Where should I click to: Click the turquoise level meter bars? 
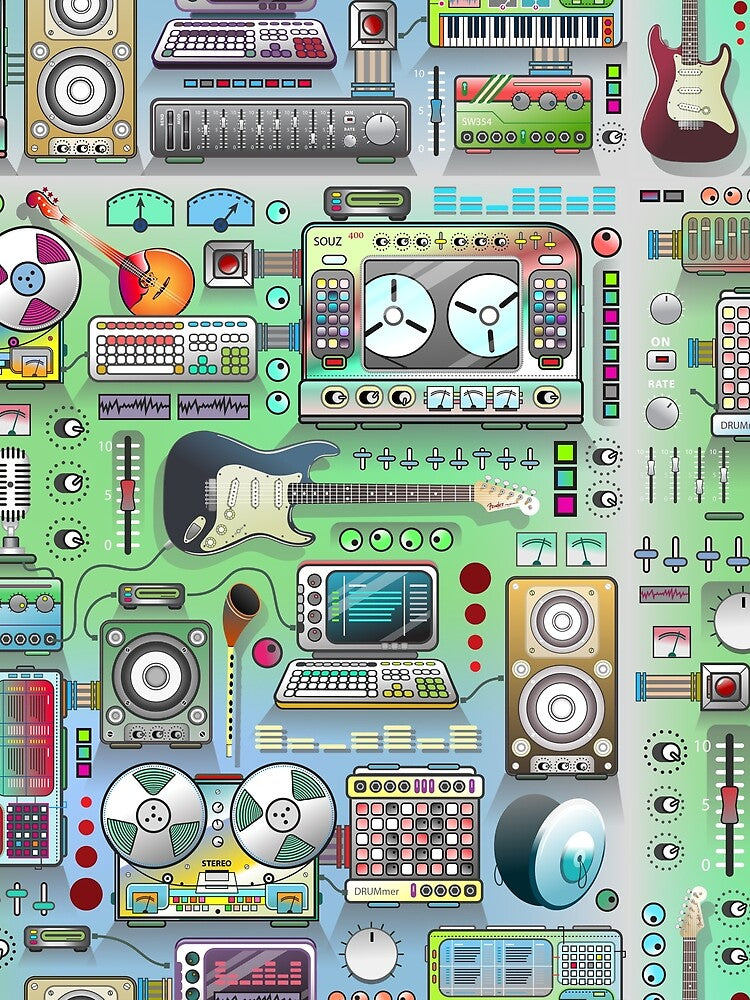click(524, 200)
